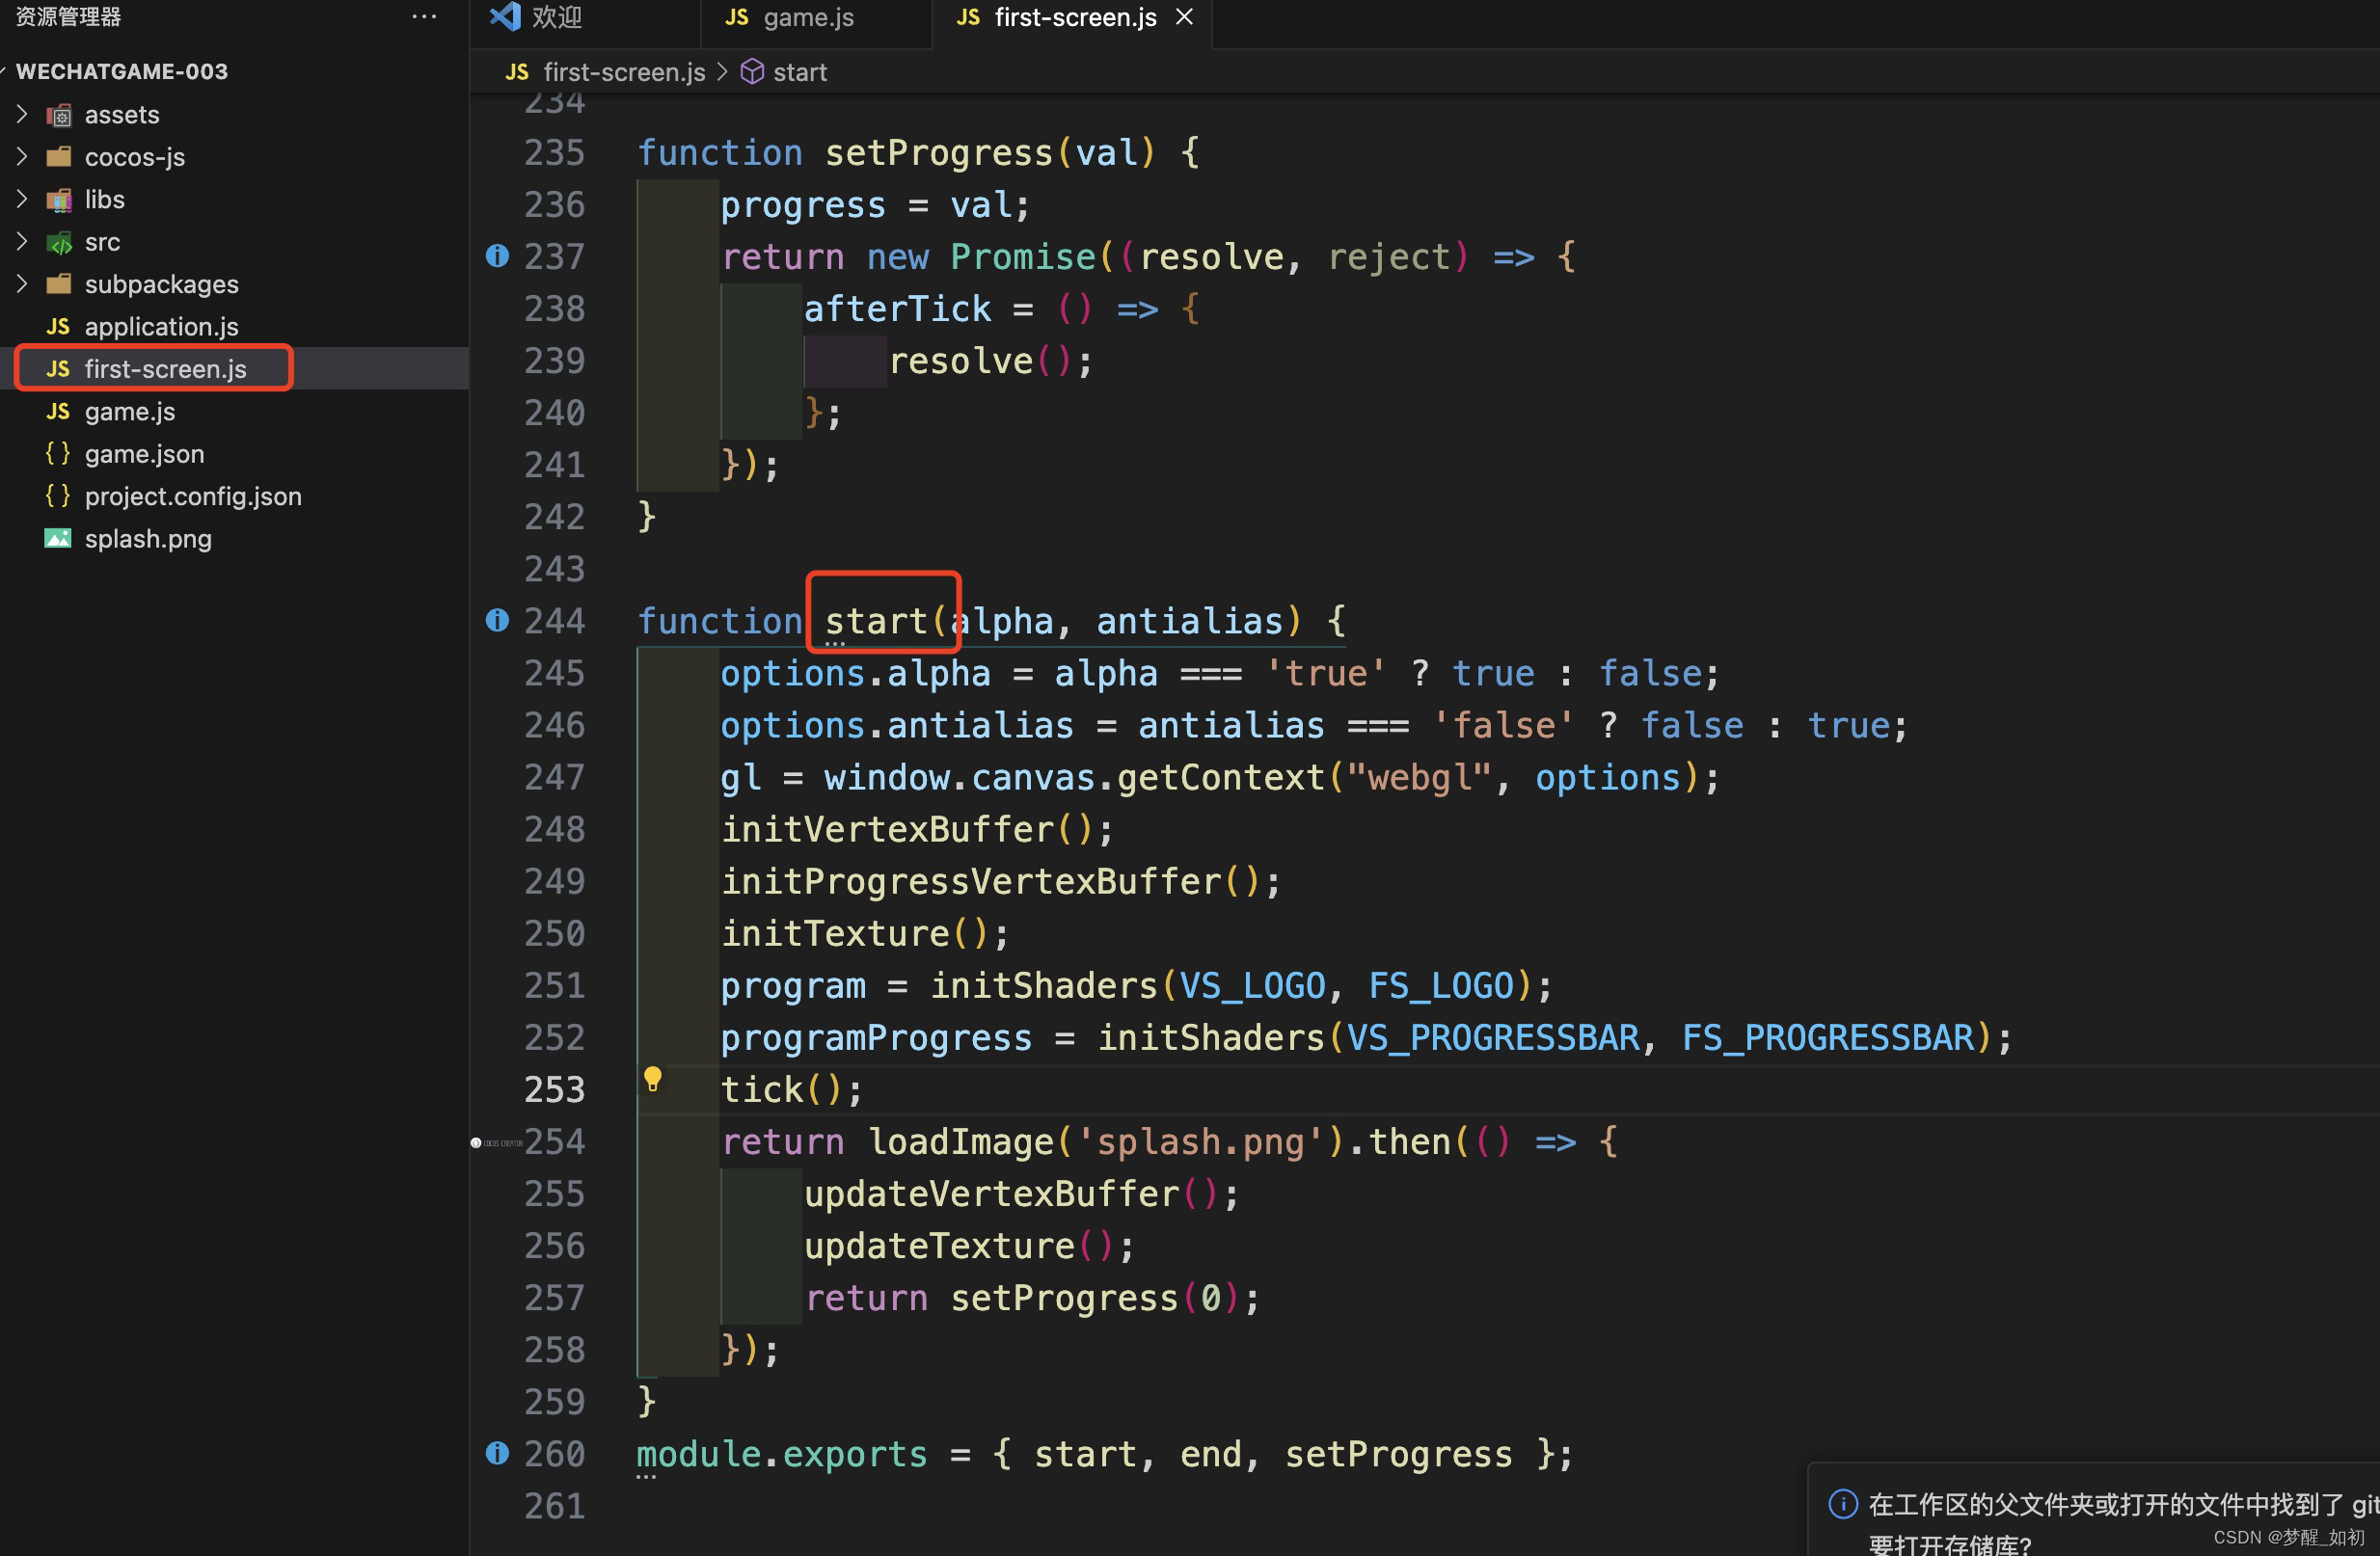
Task: Expand the cocos-js folder chevron
Action: [22, 156]
